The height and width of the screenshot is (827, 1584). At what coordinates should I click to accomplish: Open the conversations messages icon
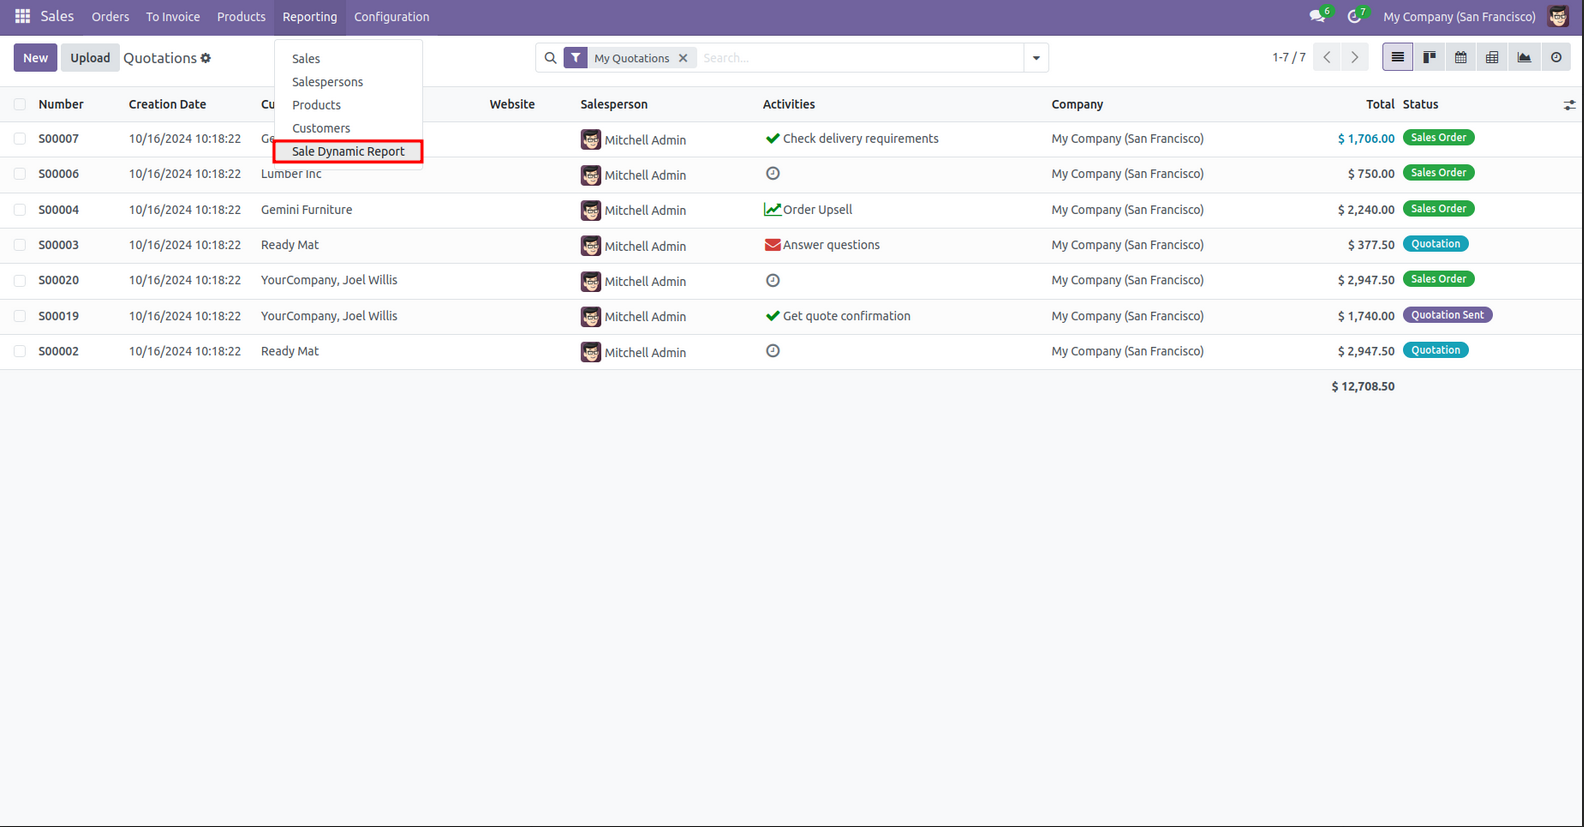pos(1317,16)
